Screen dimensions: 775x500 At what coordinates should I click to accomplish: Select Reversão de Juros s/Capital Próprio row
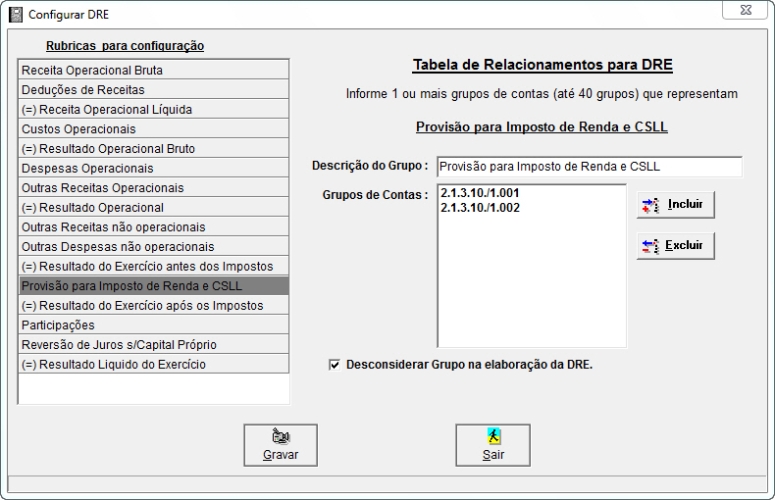[153, 344]
